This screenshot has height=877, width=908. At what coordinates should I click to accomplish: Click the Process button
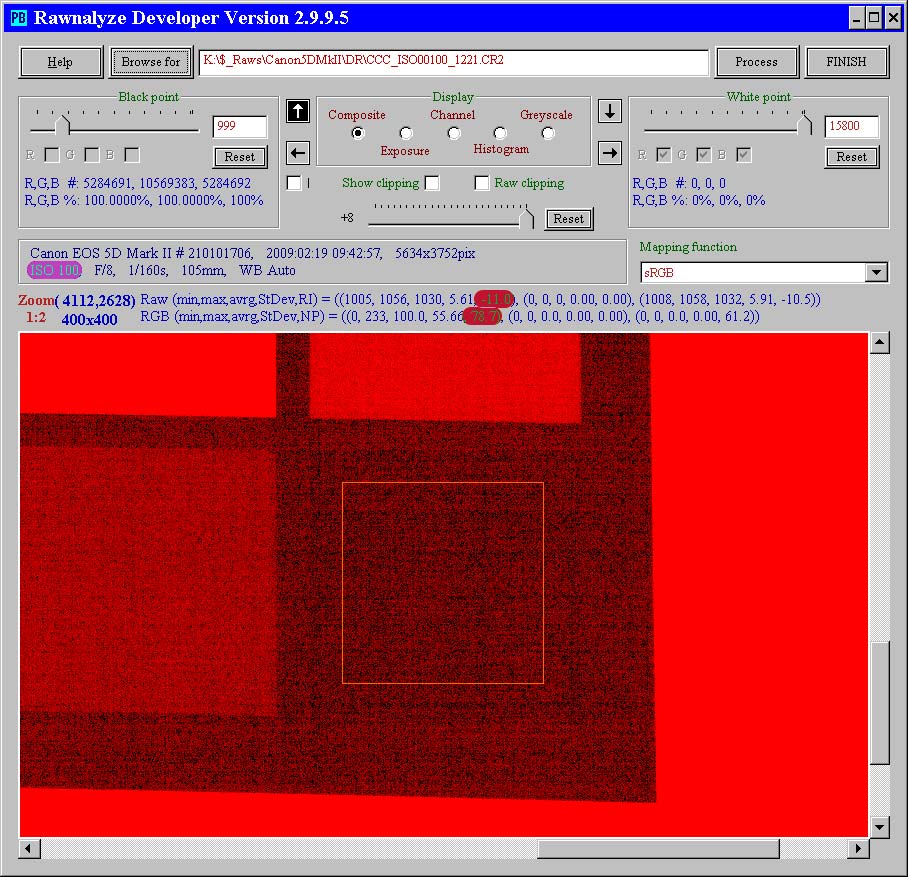[756, 62]
